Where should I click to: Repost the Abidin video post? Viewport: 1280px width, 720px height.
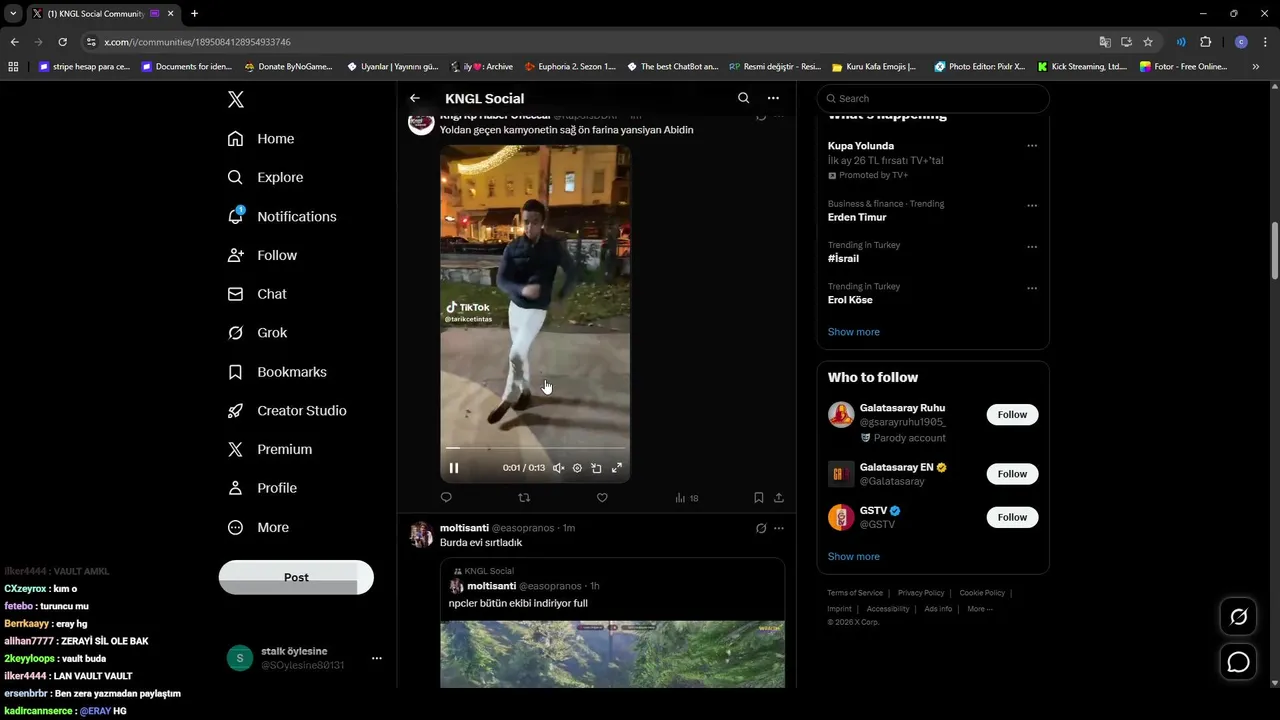click(524, 497)
